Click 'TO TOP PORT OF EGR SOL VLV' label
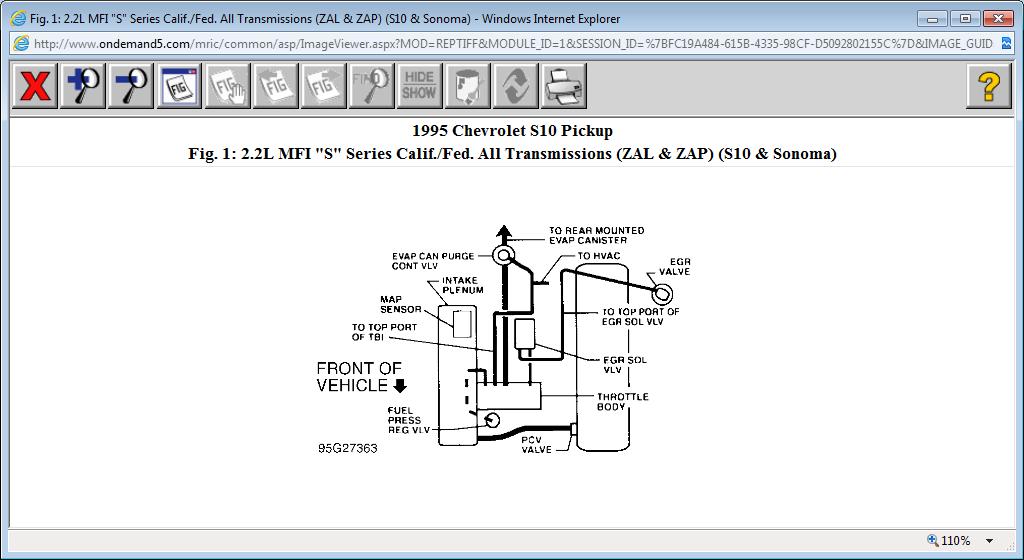The width and height of the screenshot is (1024, 560). 640,317
